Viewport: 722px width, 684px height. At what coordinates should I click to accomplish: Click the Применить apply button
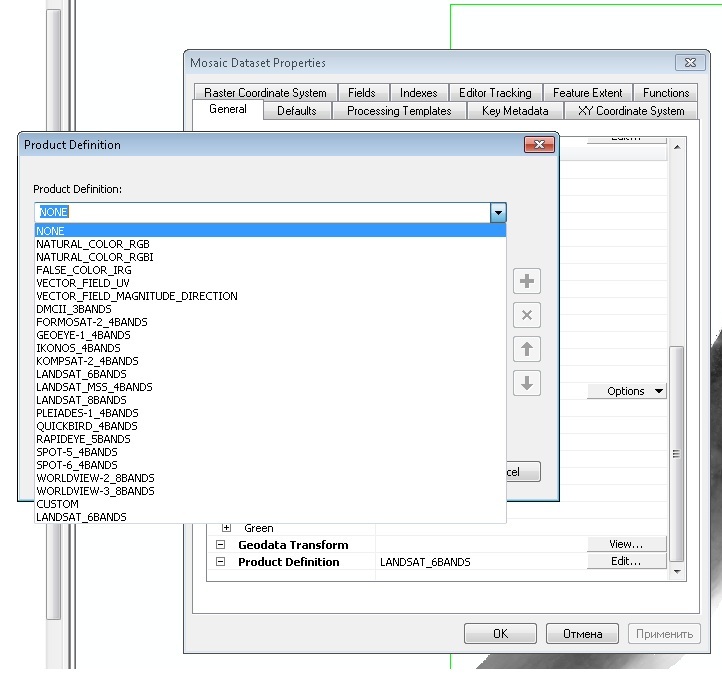tap(664, 634)
